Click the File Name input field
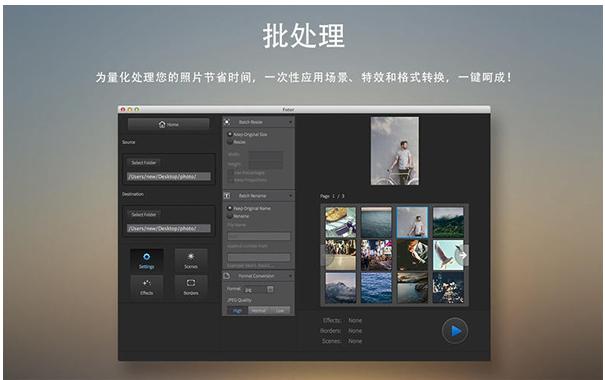 coord(259,236)
